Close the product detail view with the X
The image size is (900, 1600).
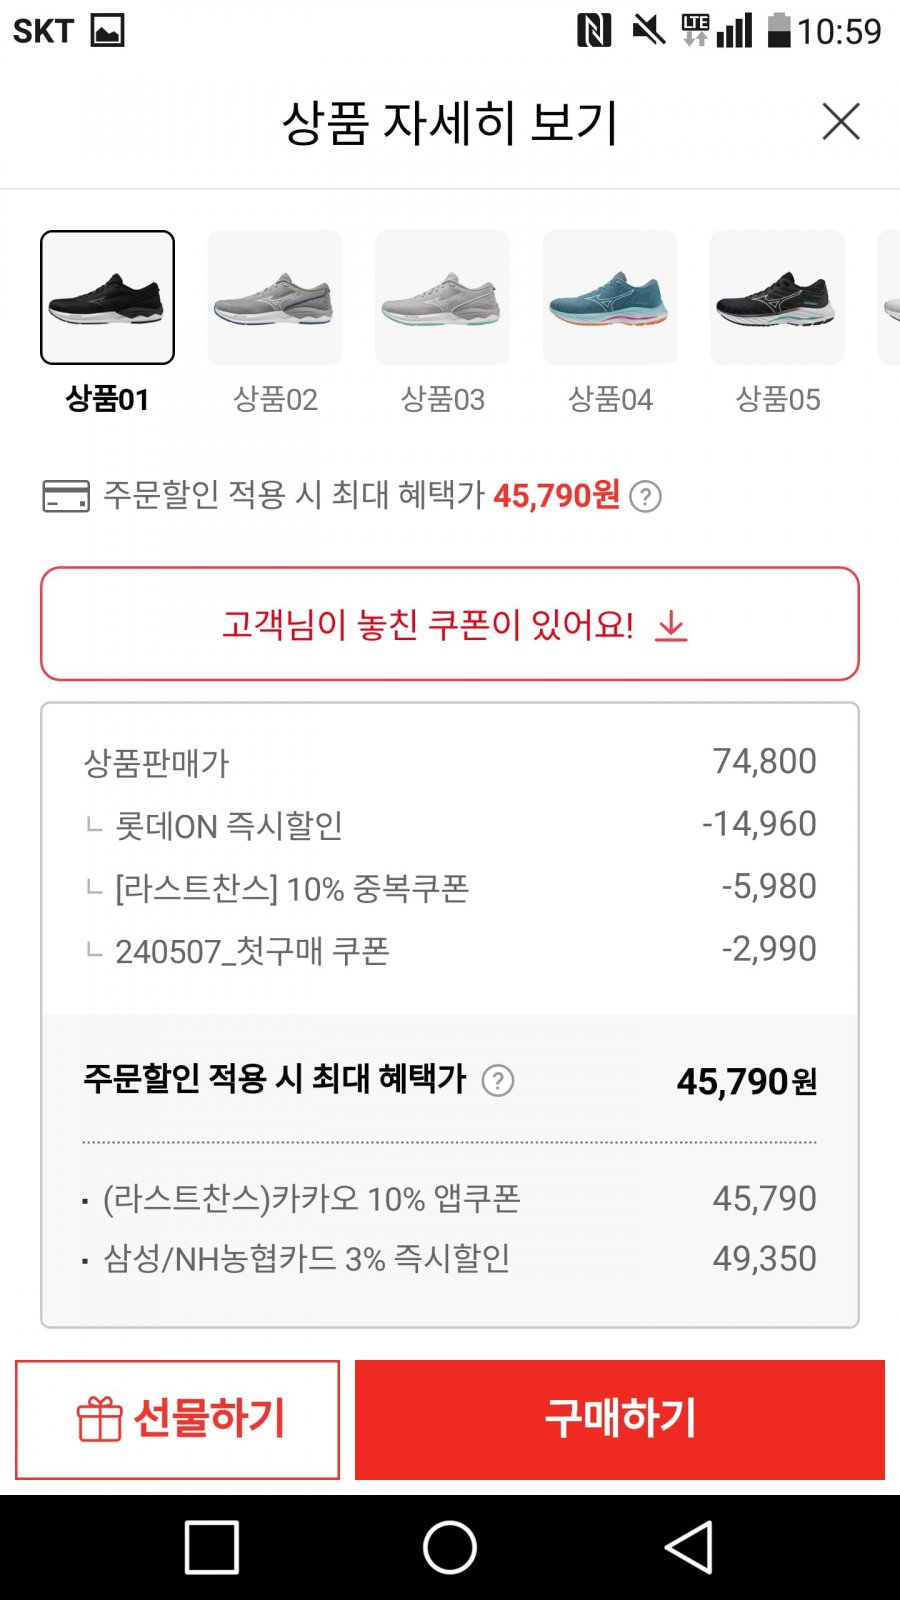(841, 122)
